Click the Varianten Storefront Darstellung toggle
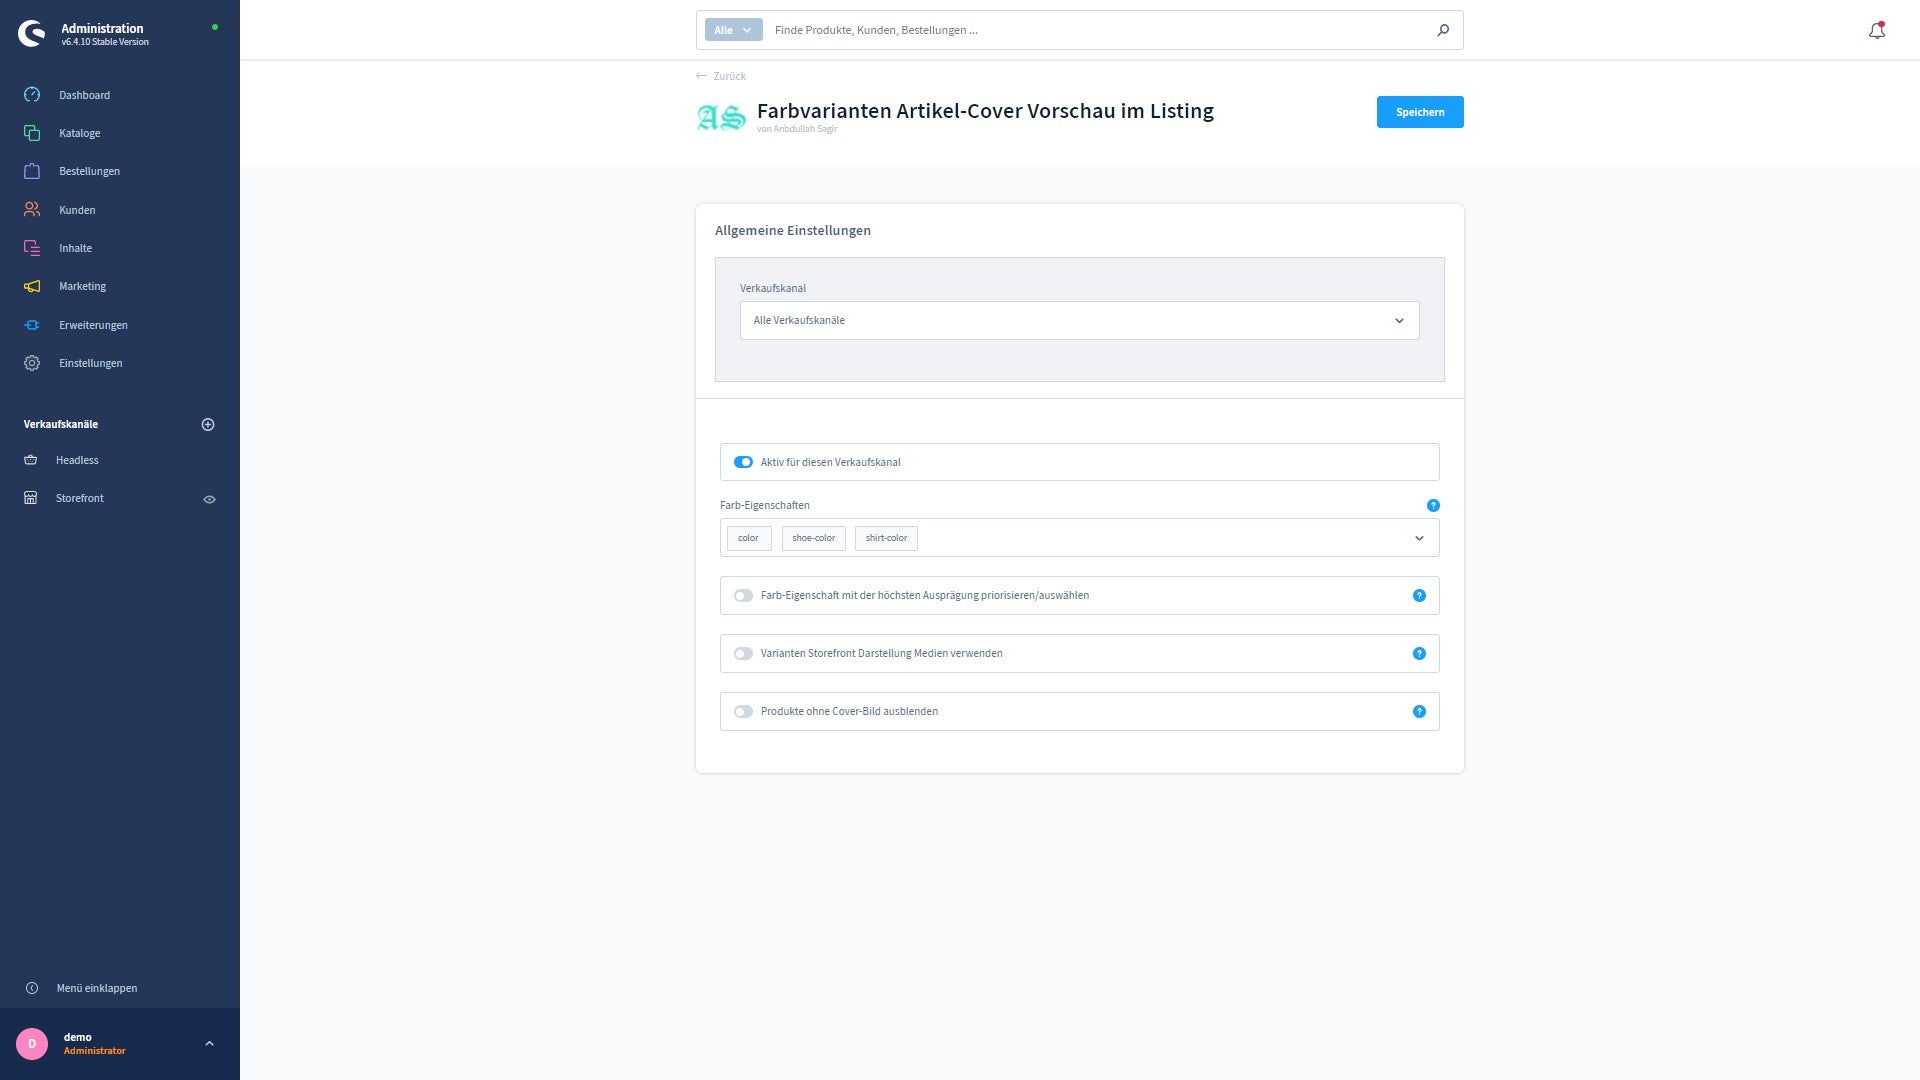Screen dimensions: 1920x1080 (x=744, y=653)
